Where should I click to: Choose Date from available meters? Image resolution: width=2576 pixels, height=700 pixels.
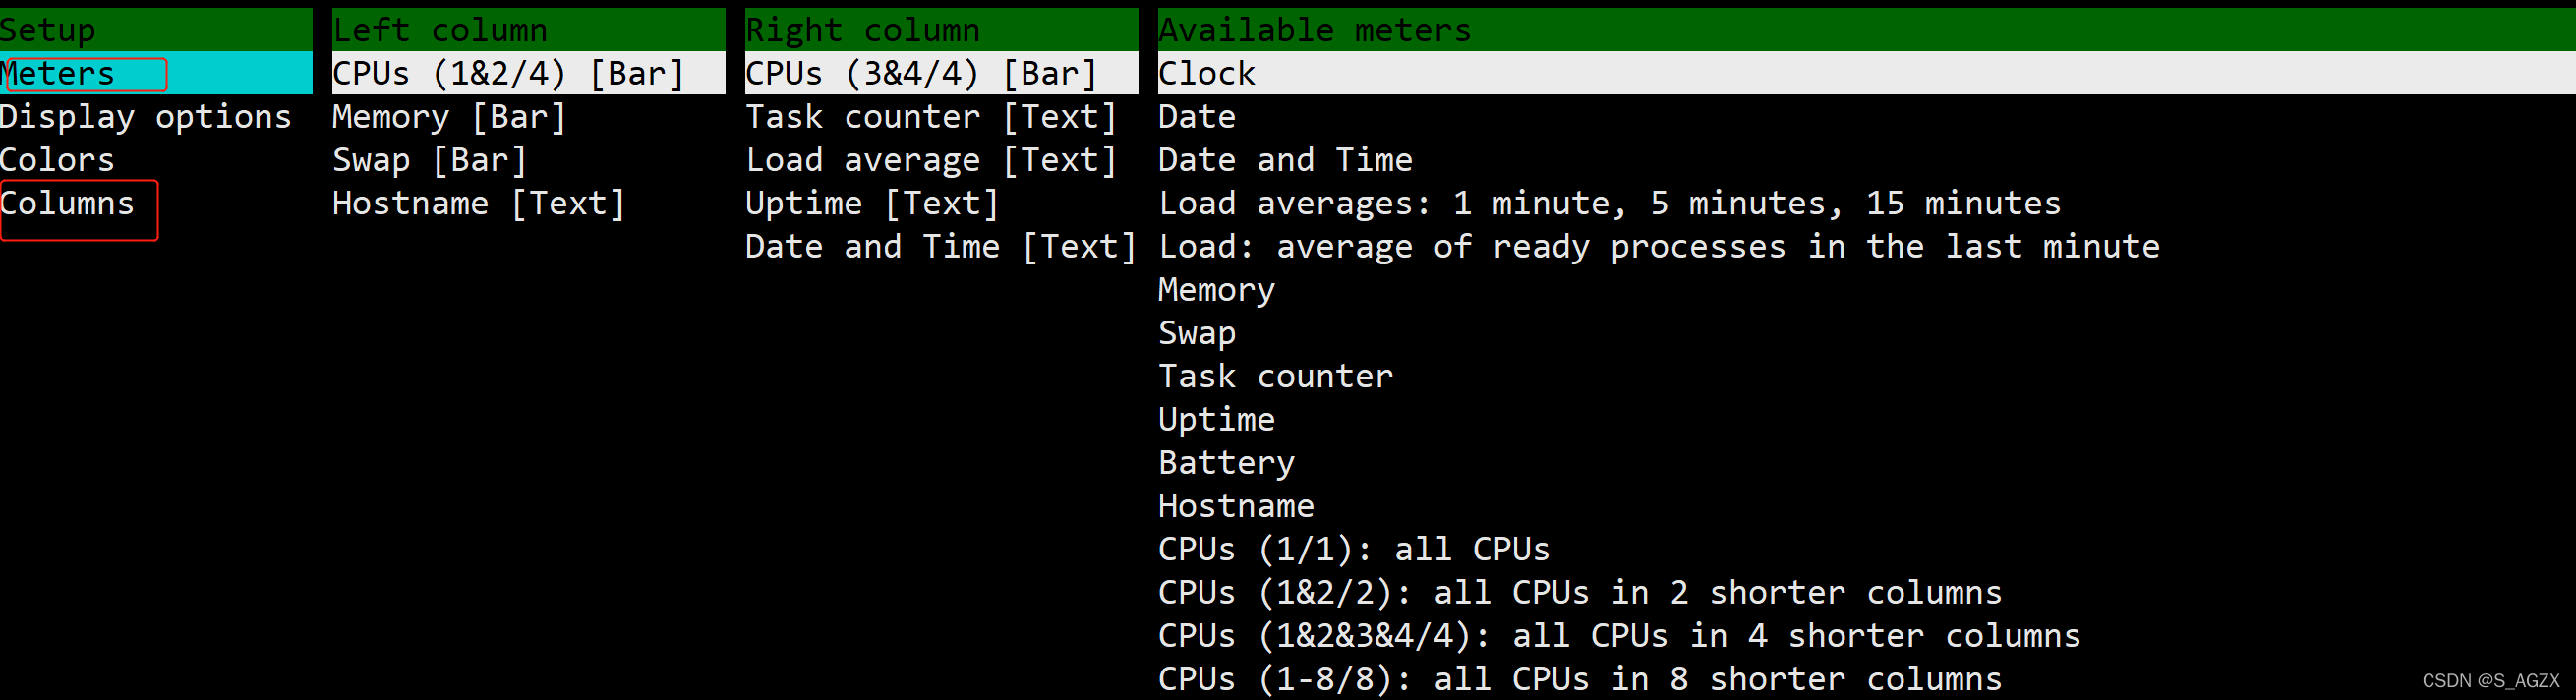pos(1197,117)
